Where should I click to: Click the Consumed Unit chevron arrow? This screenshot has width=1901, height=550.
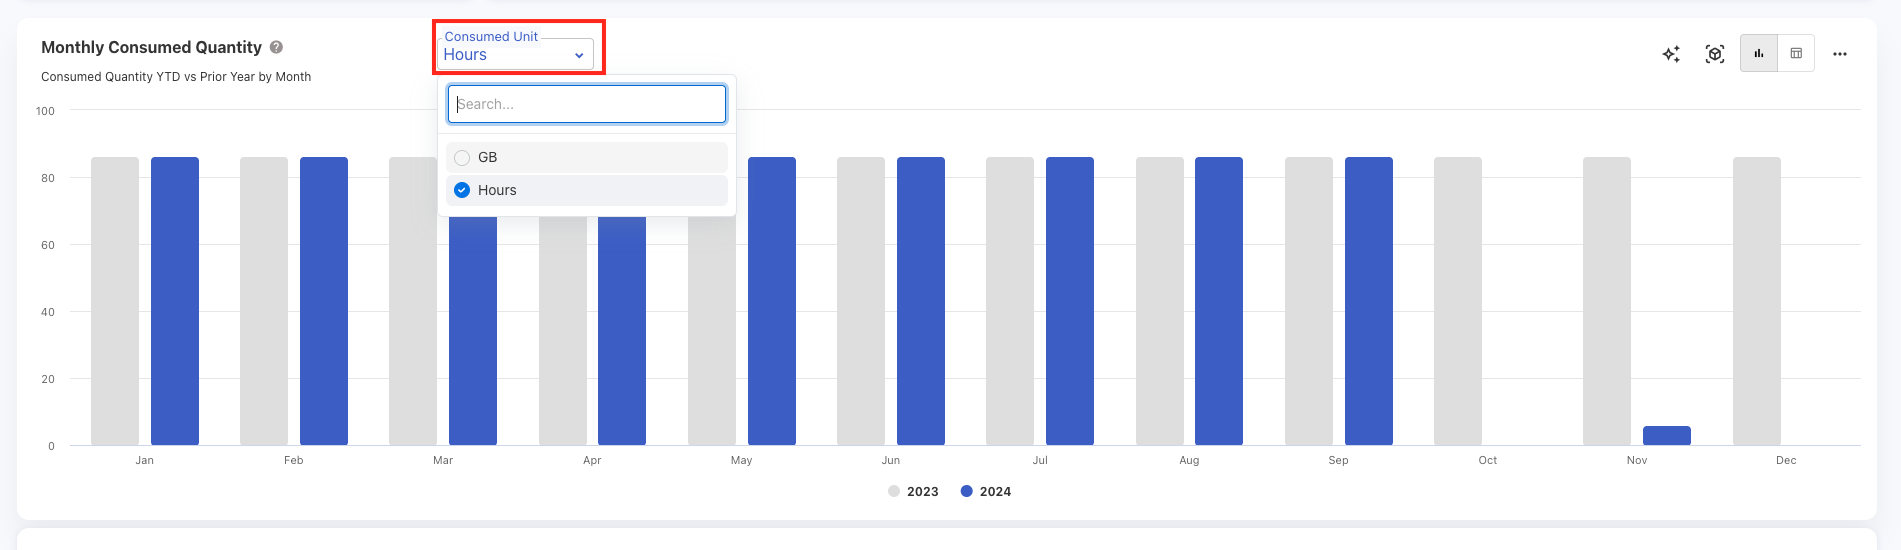[x=579, y=56]
